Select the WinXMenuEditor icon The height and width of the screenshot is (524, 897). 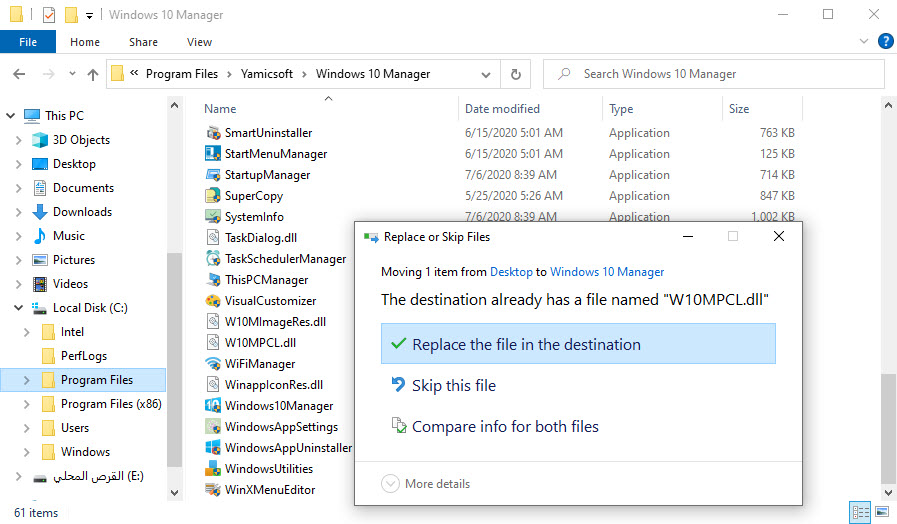(213, 490)
